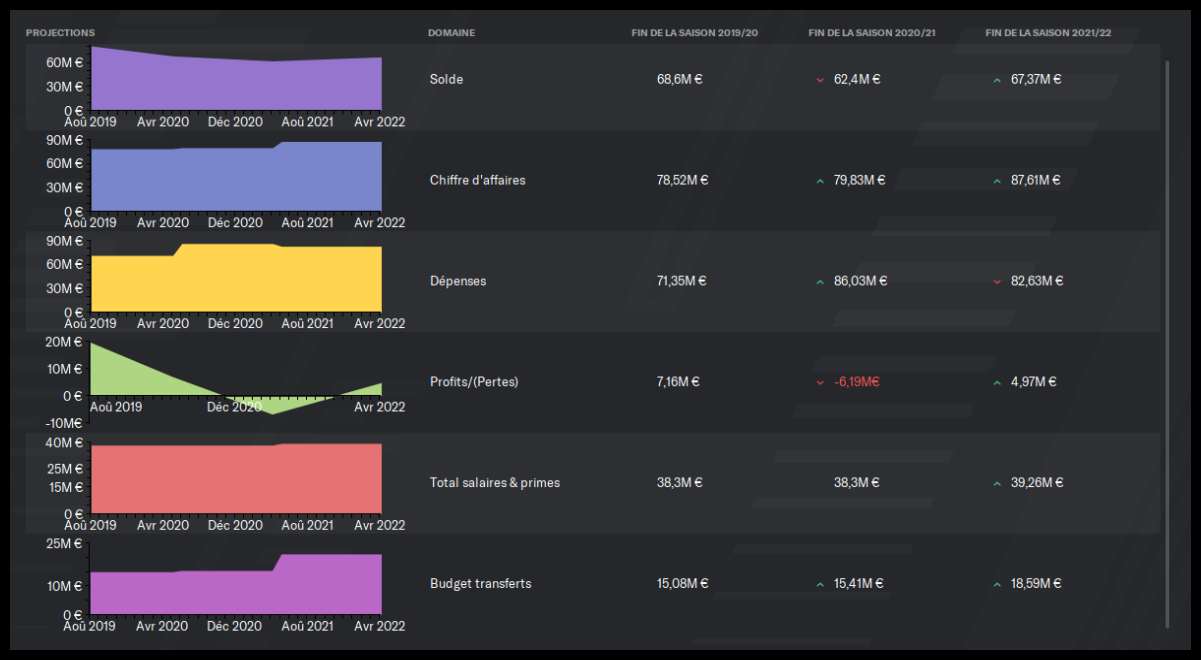Click the Solde row label
Viewport: 1201px width, 660px height.
(x=446, y=79)
